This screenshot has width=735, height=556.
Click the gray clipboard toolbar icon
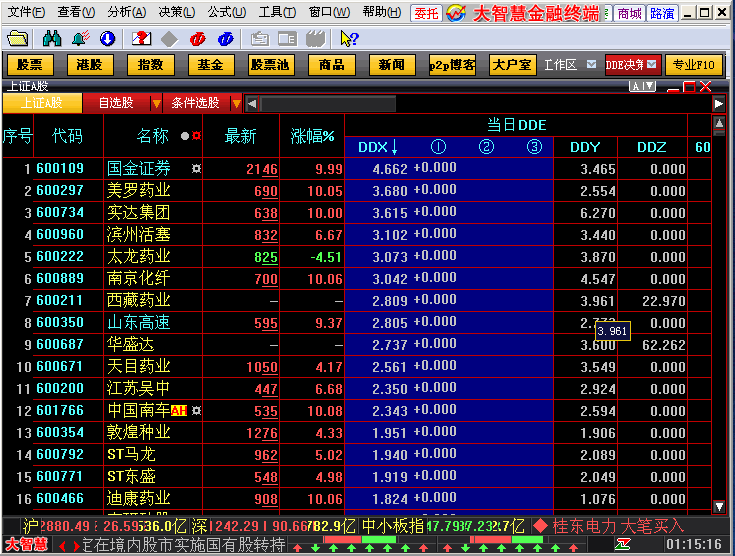pos(259,39)
